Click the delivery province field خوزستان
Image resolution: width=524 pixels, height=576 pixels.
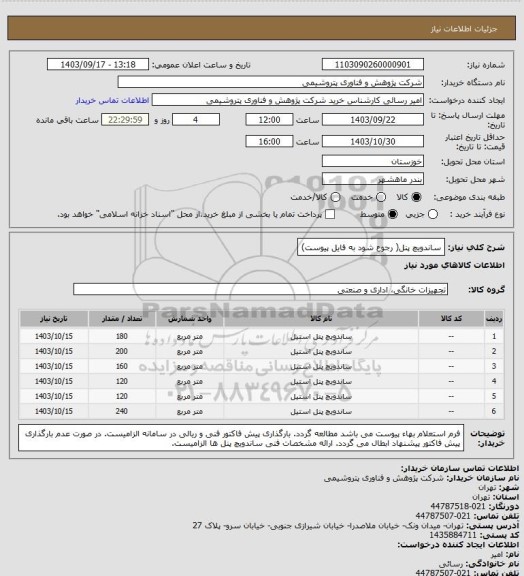(x=373, y=161)
